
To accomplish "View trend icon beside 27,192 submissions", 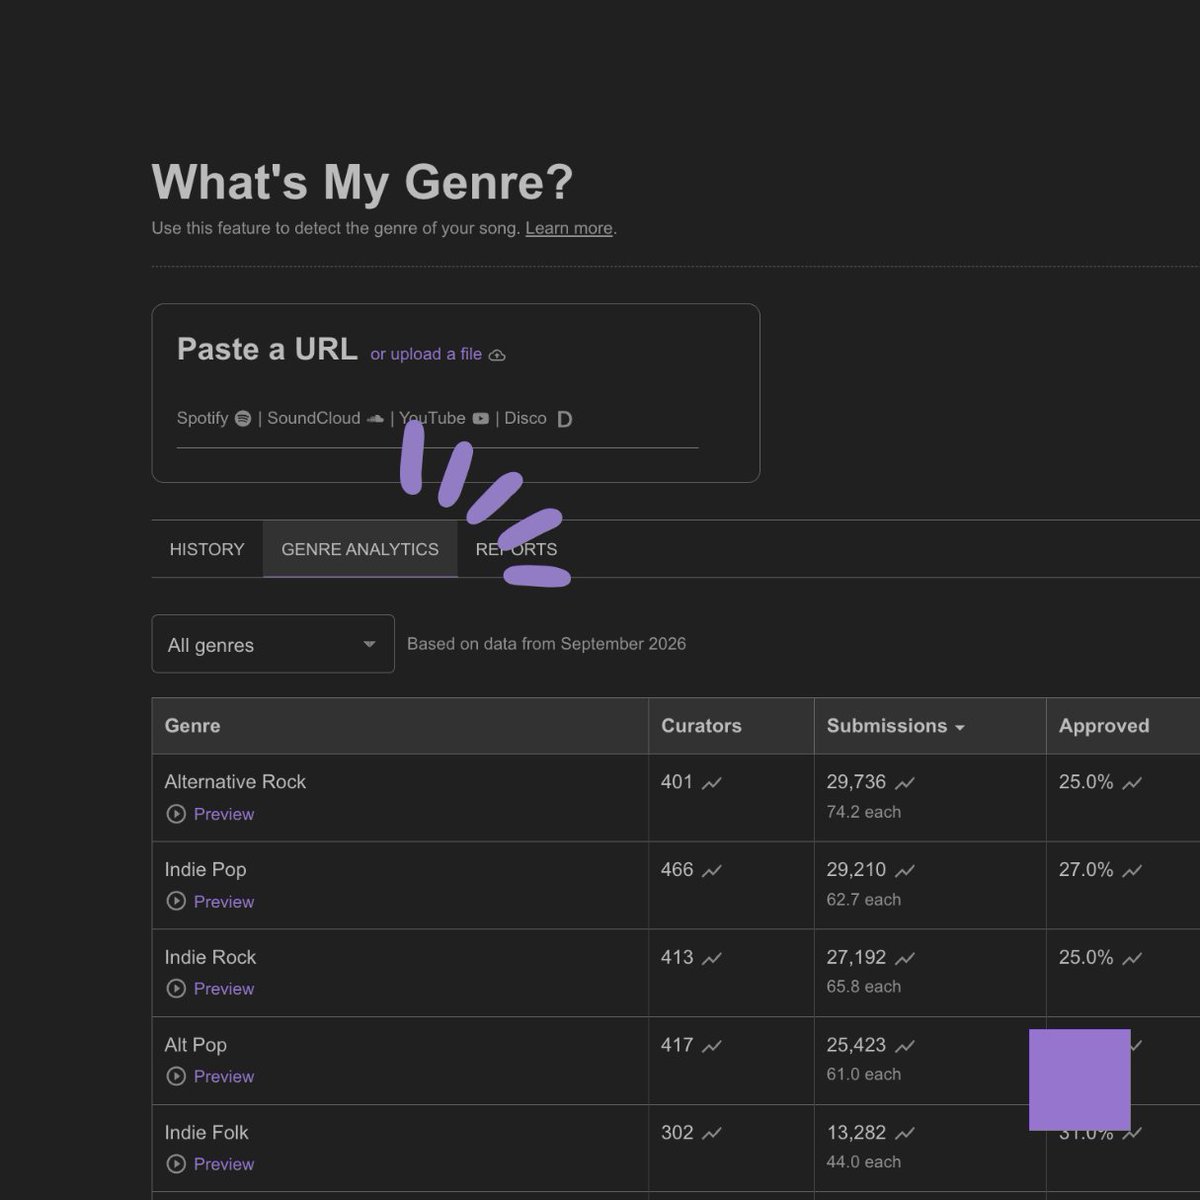I will pos(905,958).
